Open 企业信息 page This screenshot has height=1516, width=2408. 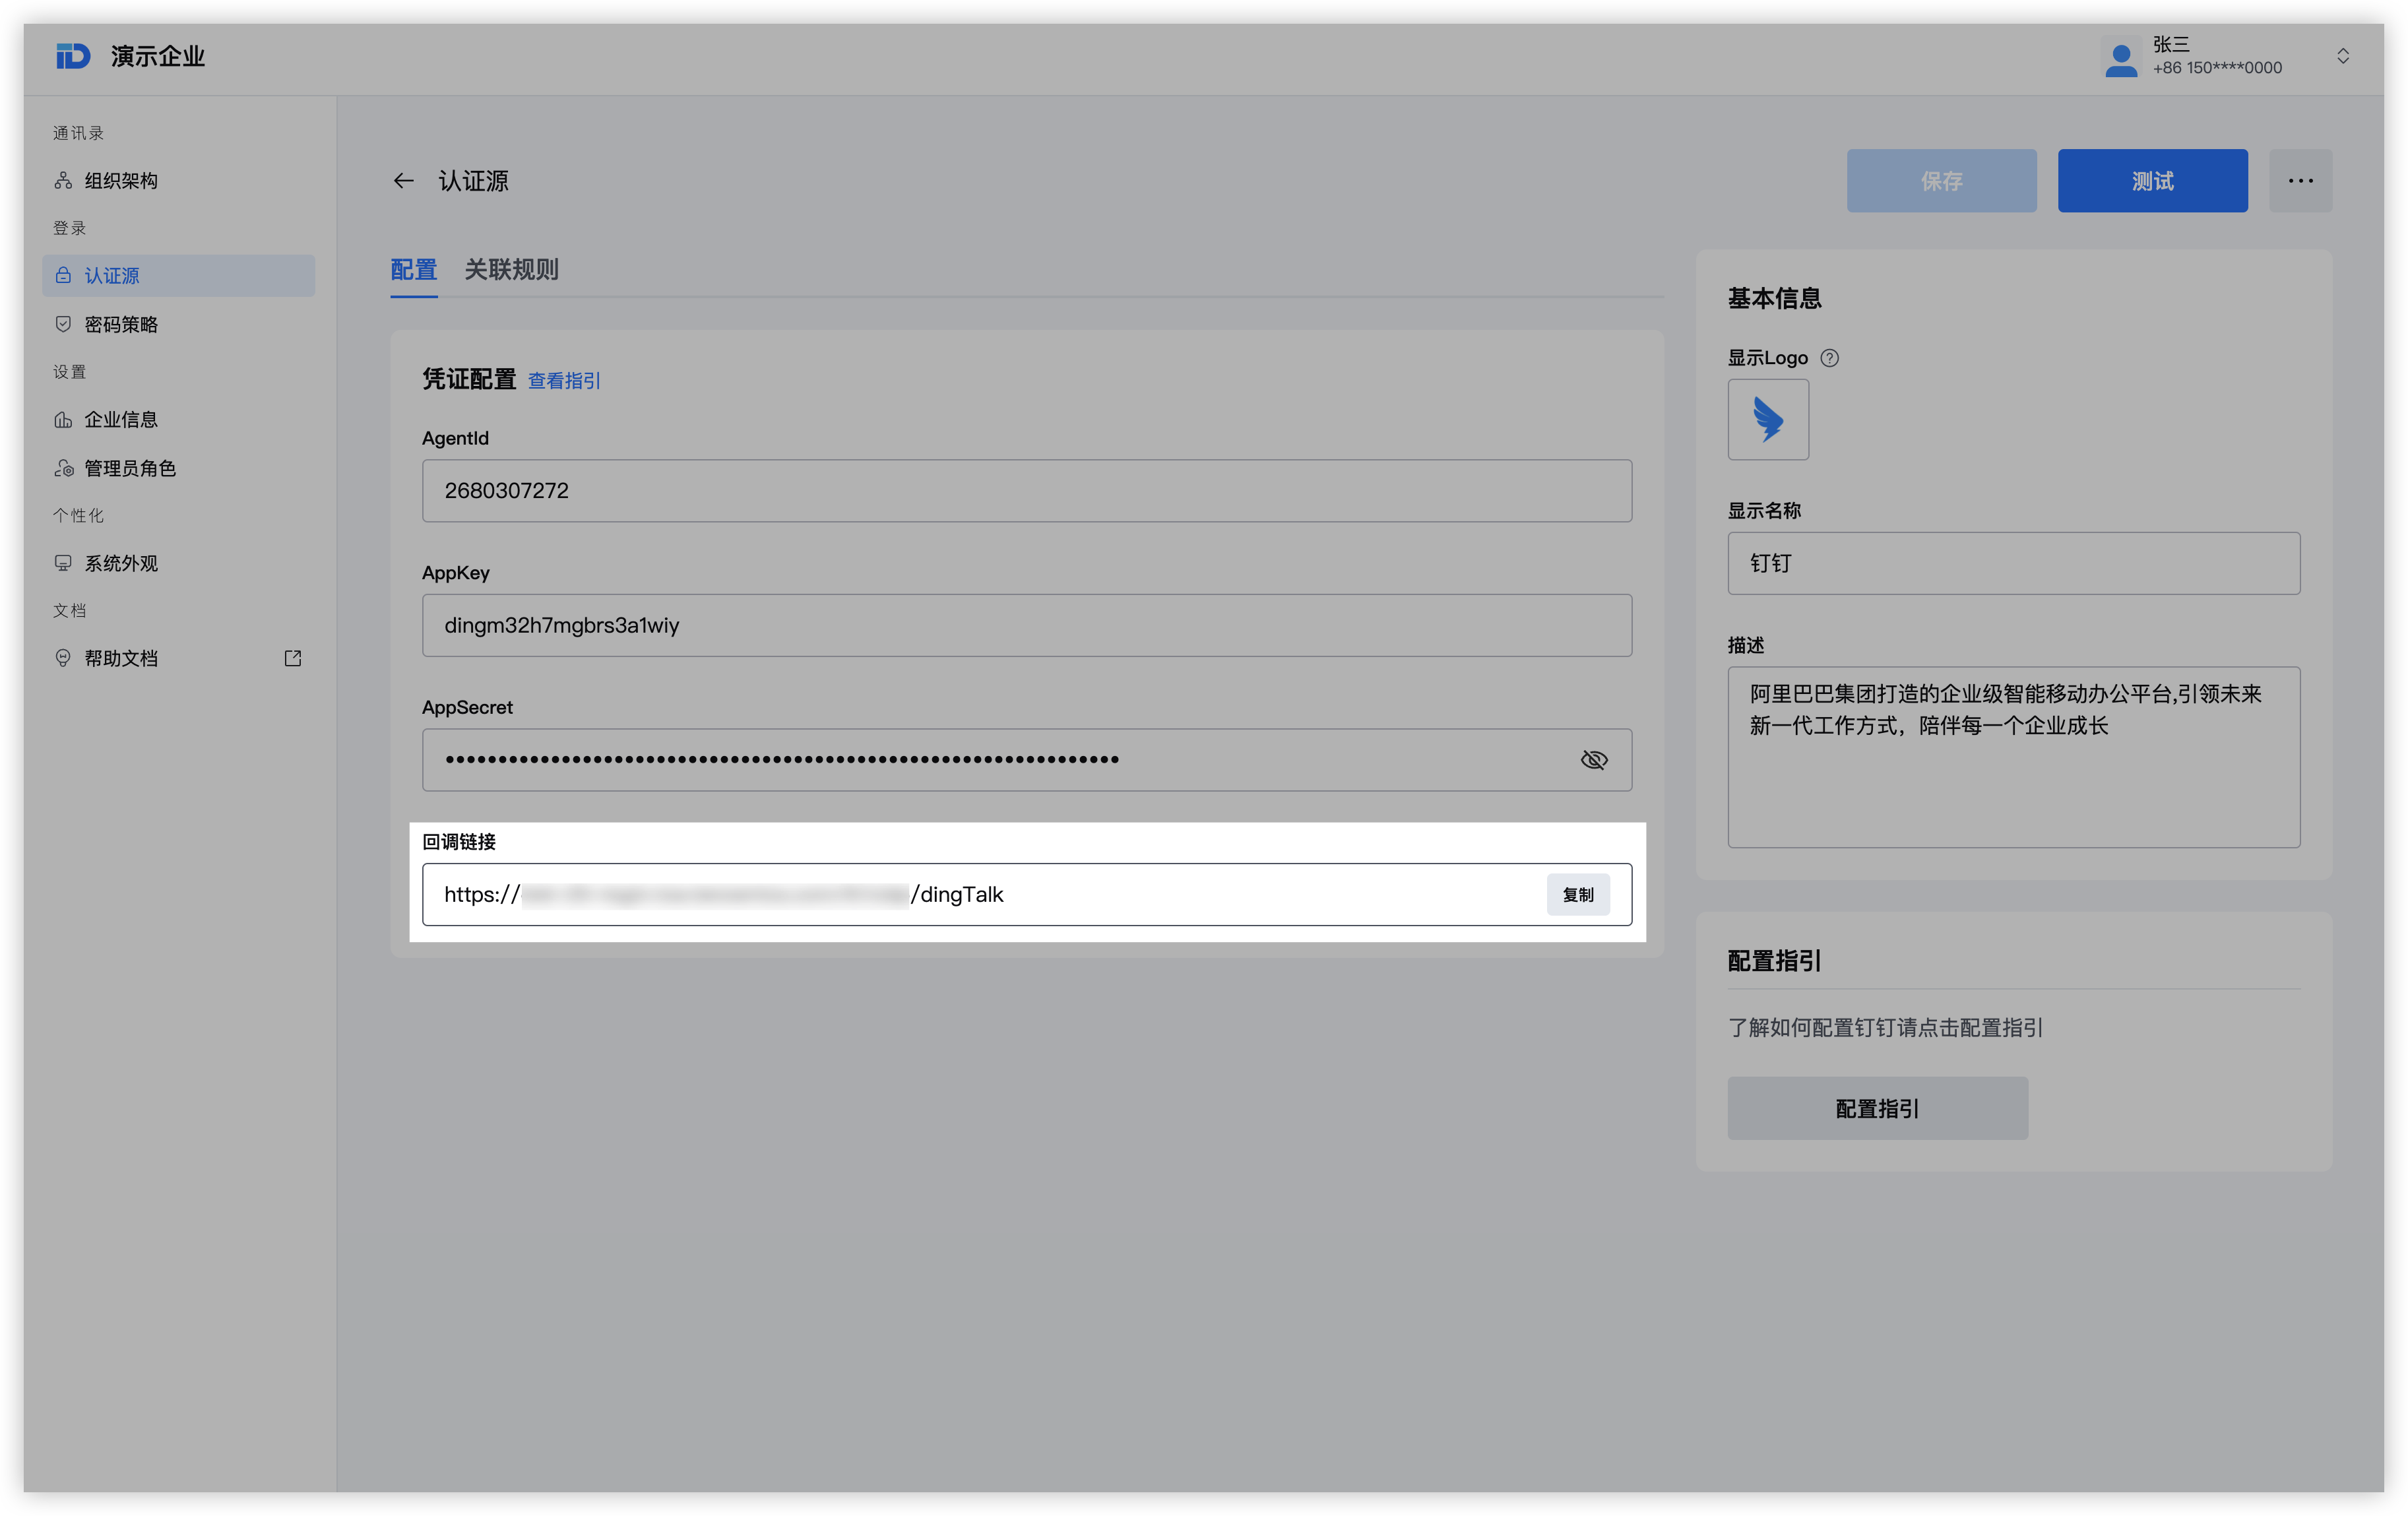pyautogui.click(x=178, y=419)
